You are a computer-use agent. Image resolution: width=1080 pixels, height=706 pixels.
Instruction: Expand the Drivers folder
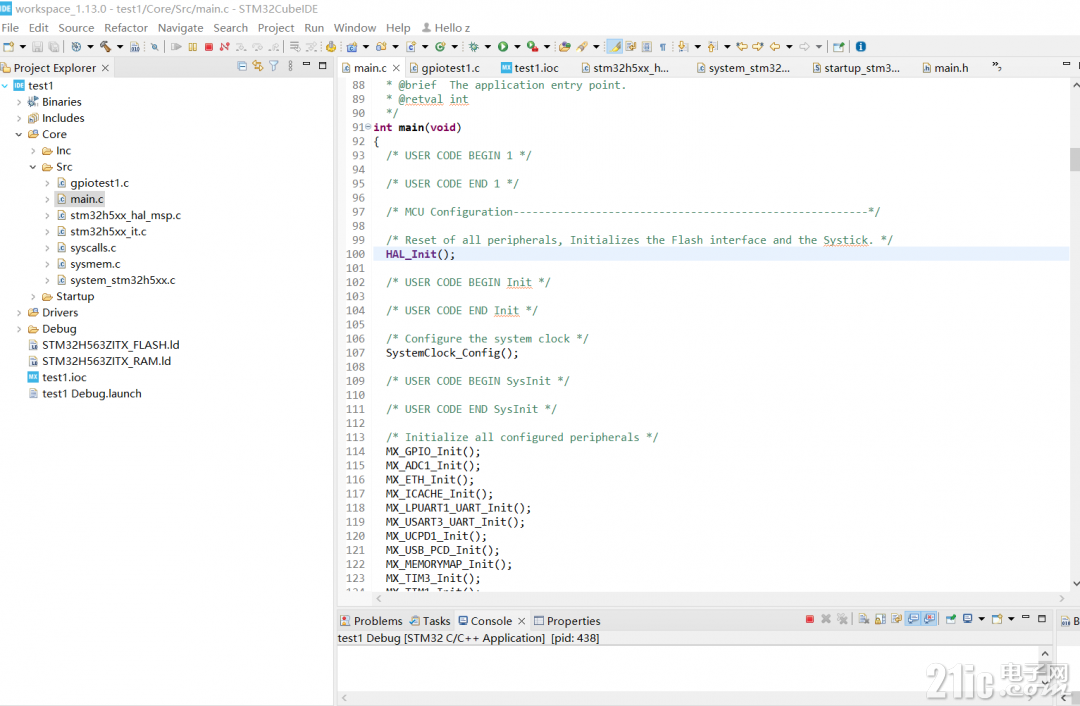point(19,313)
